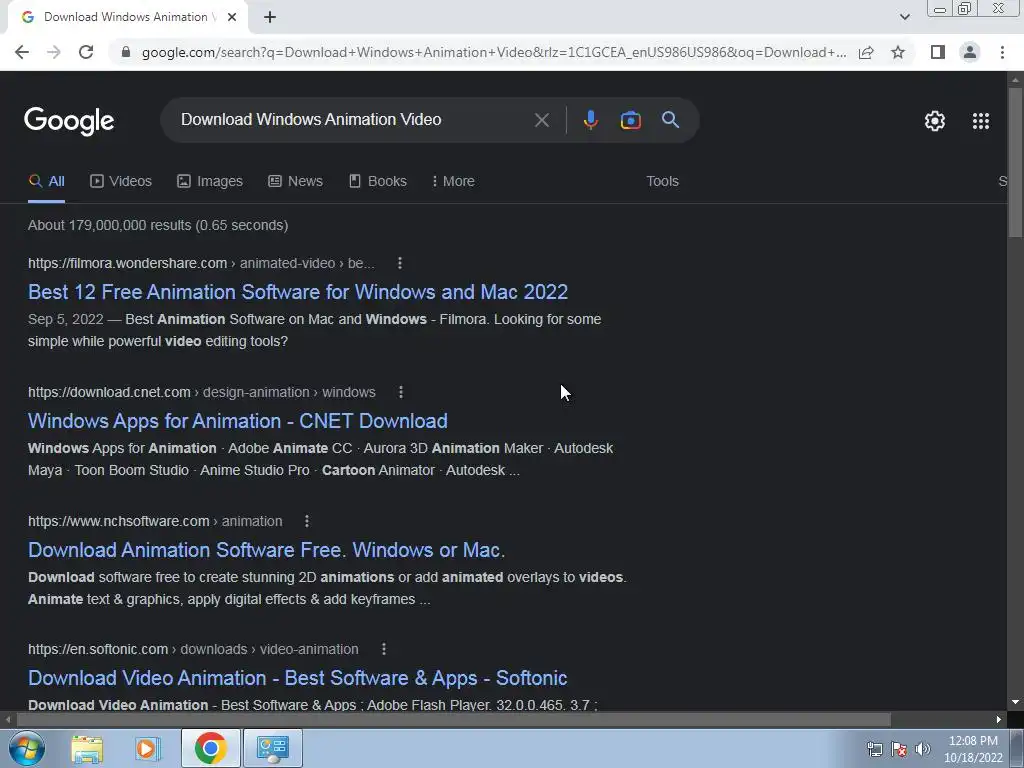This screenshot has height=768, width=1024.
Task: Open Download Video Animation Softonic result
Action: point(297,679)
